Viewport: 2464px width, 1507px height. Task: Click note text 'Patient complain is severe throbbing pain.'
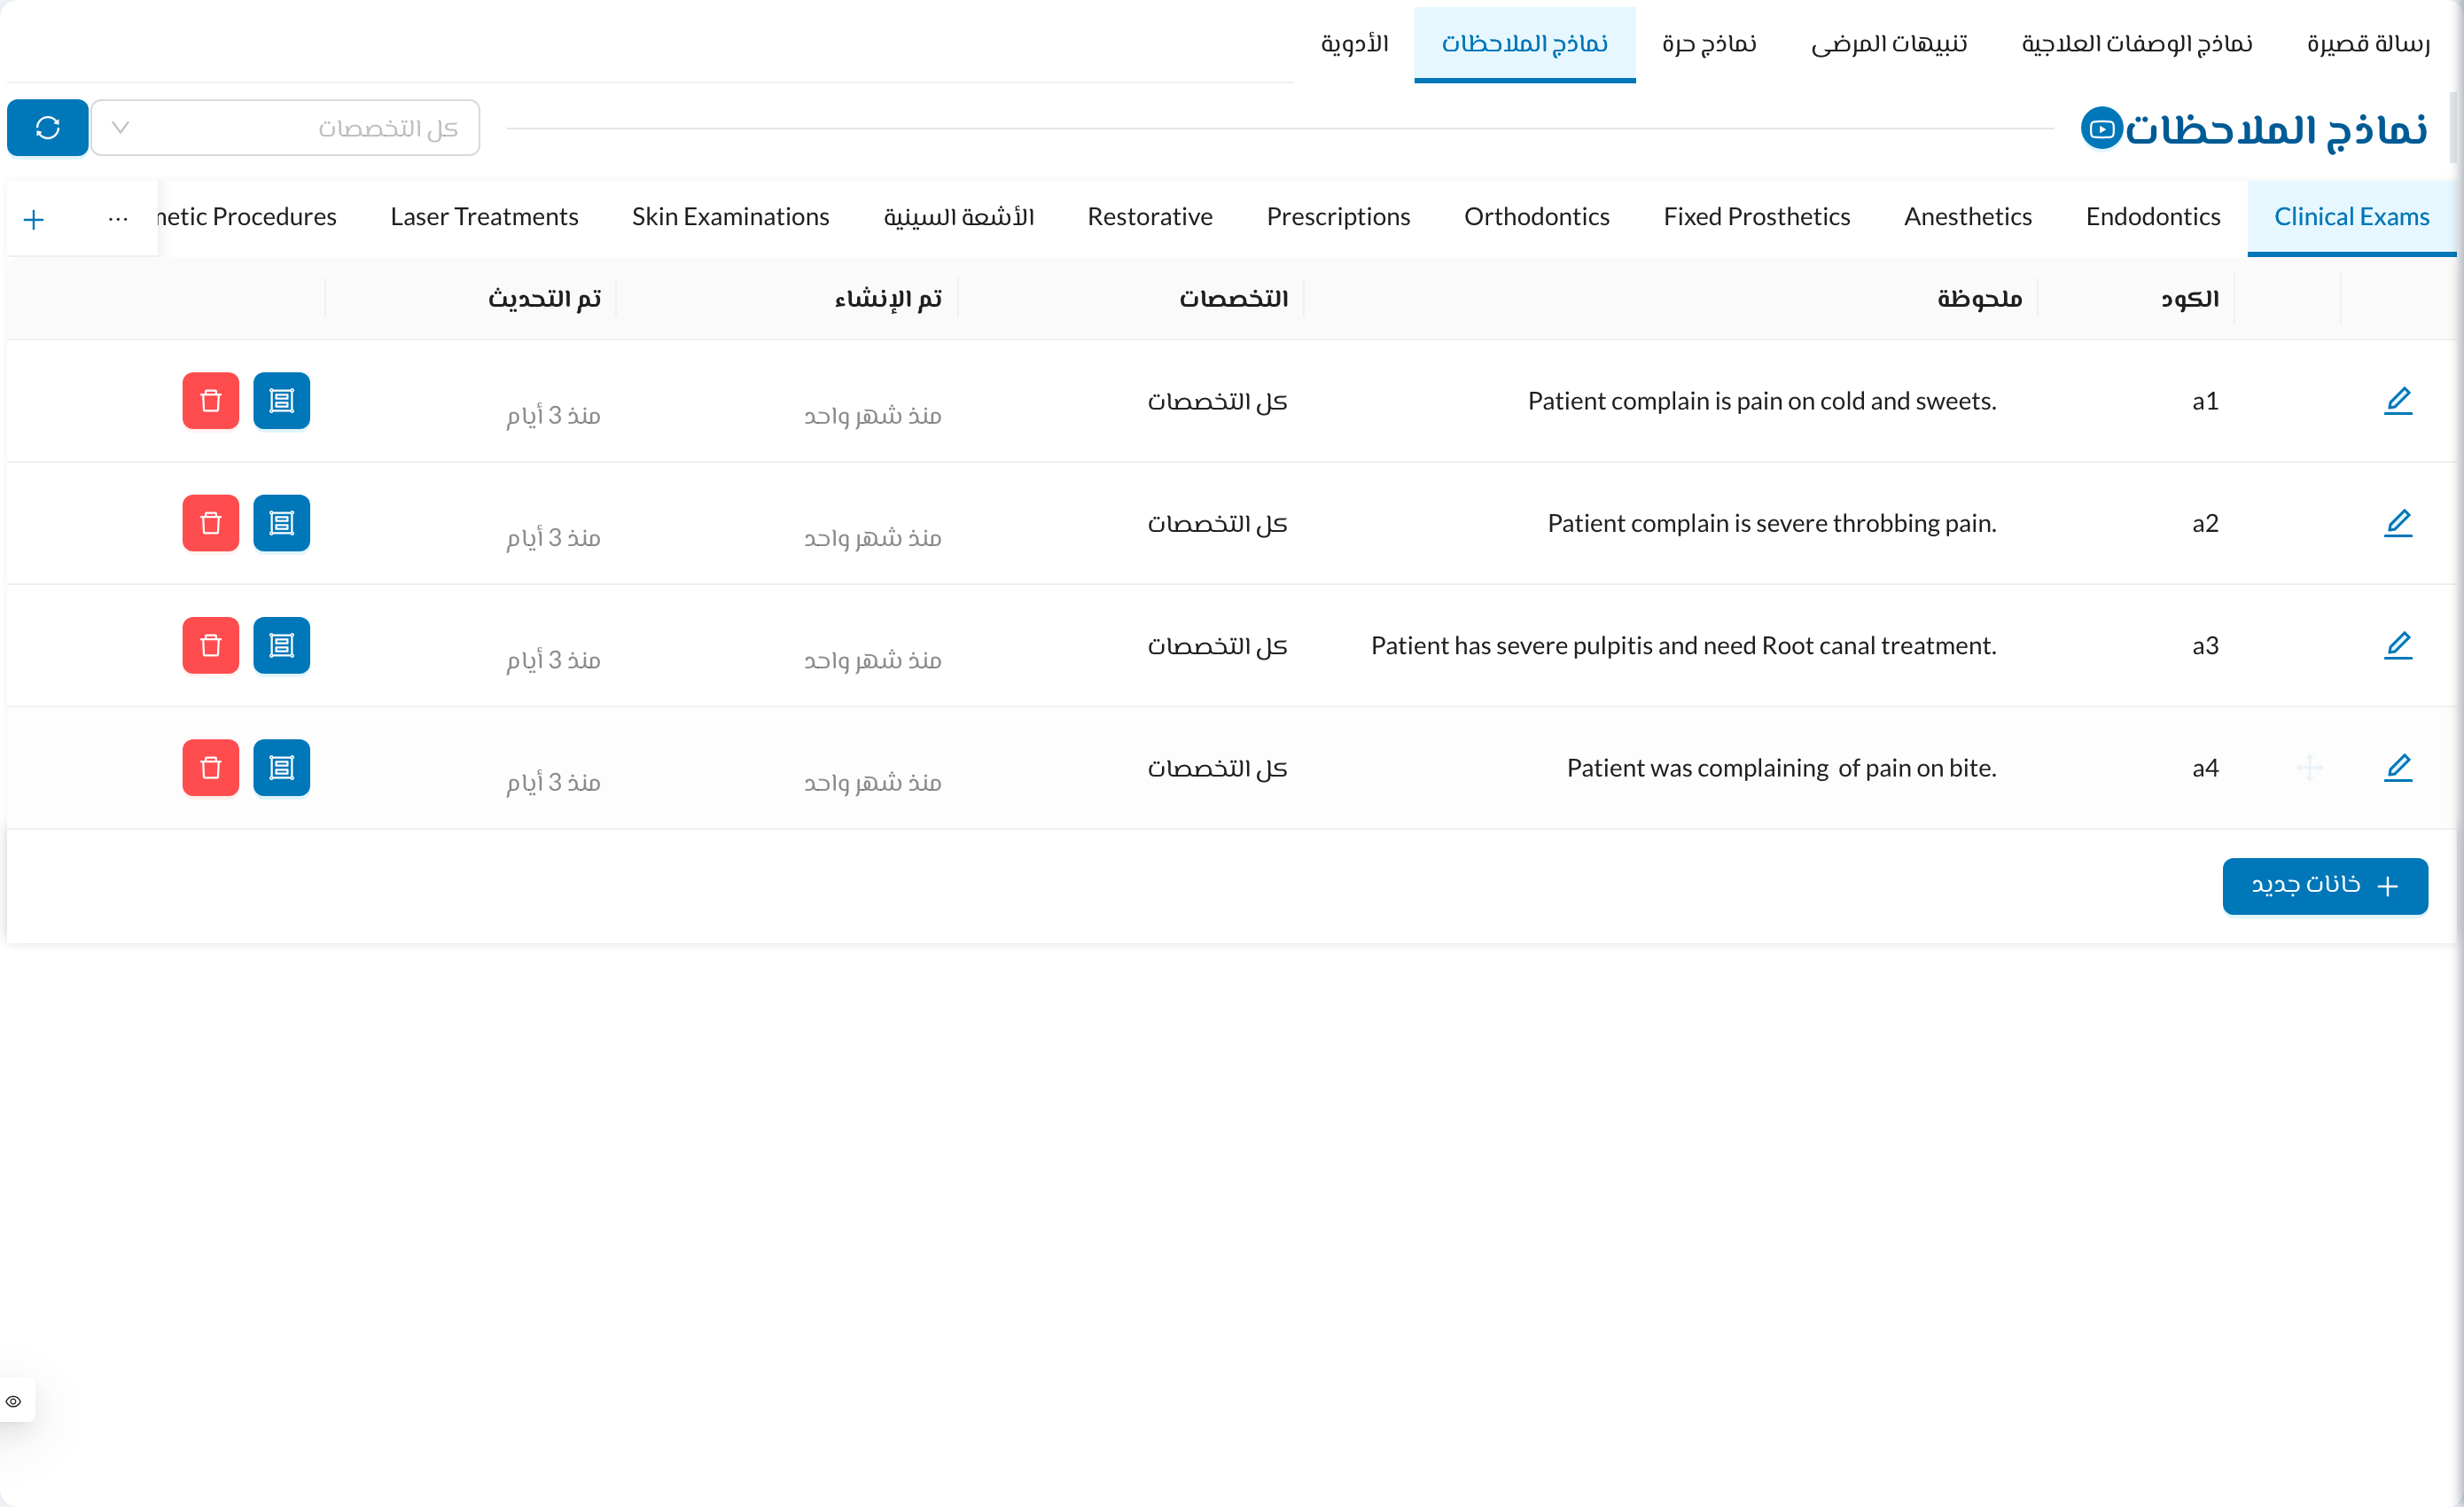1771,523
